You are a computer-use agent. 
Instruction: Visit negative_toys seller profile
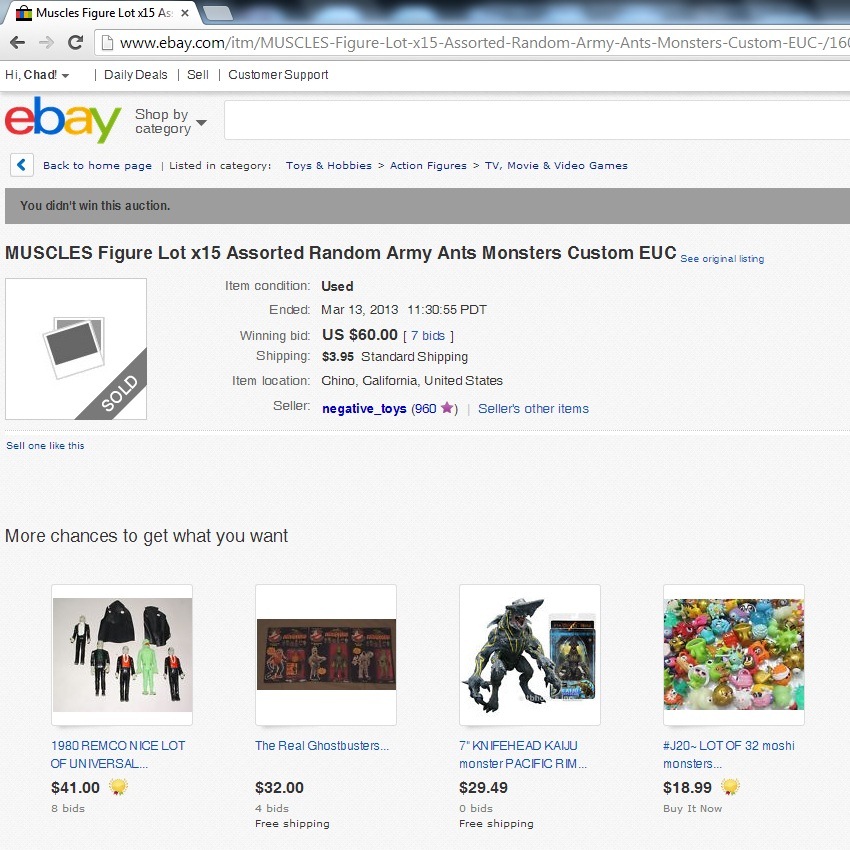(364, 409)
